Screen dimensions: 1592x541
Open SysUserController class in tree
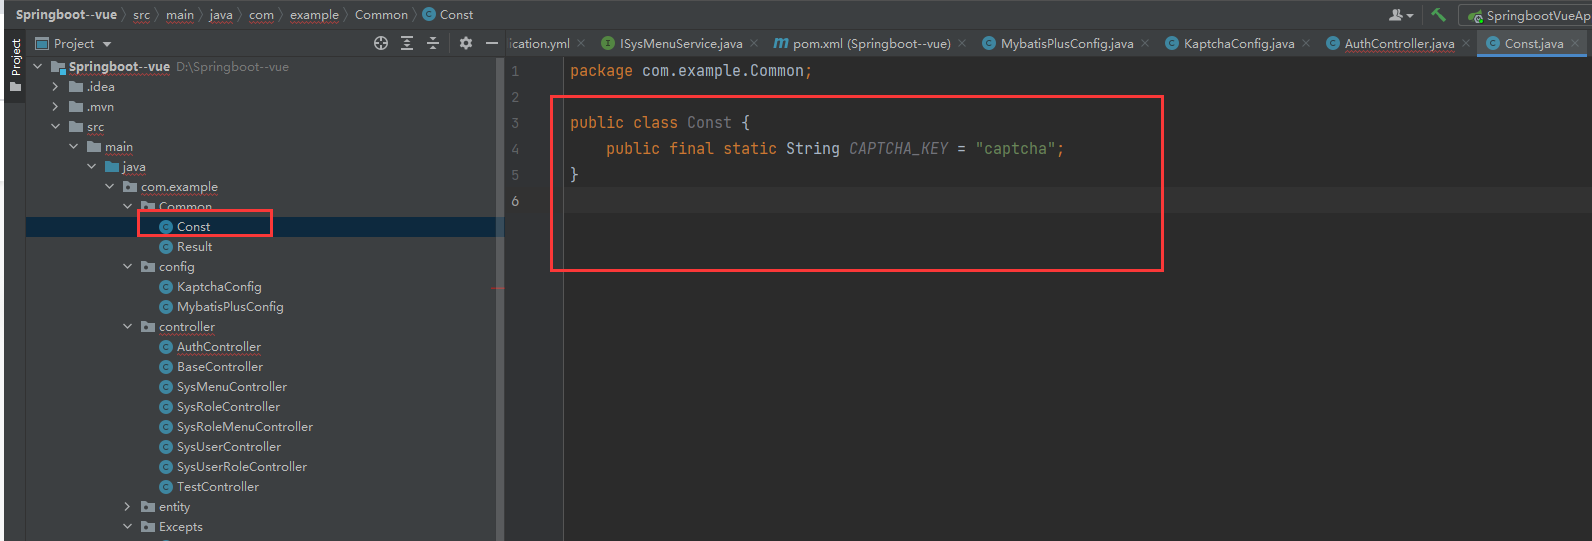pos(229,447)
